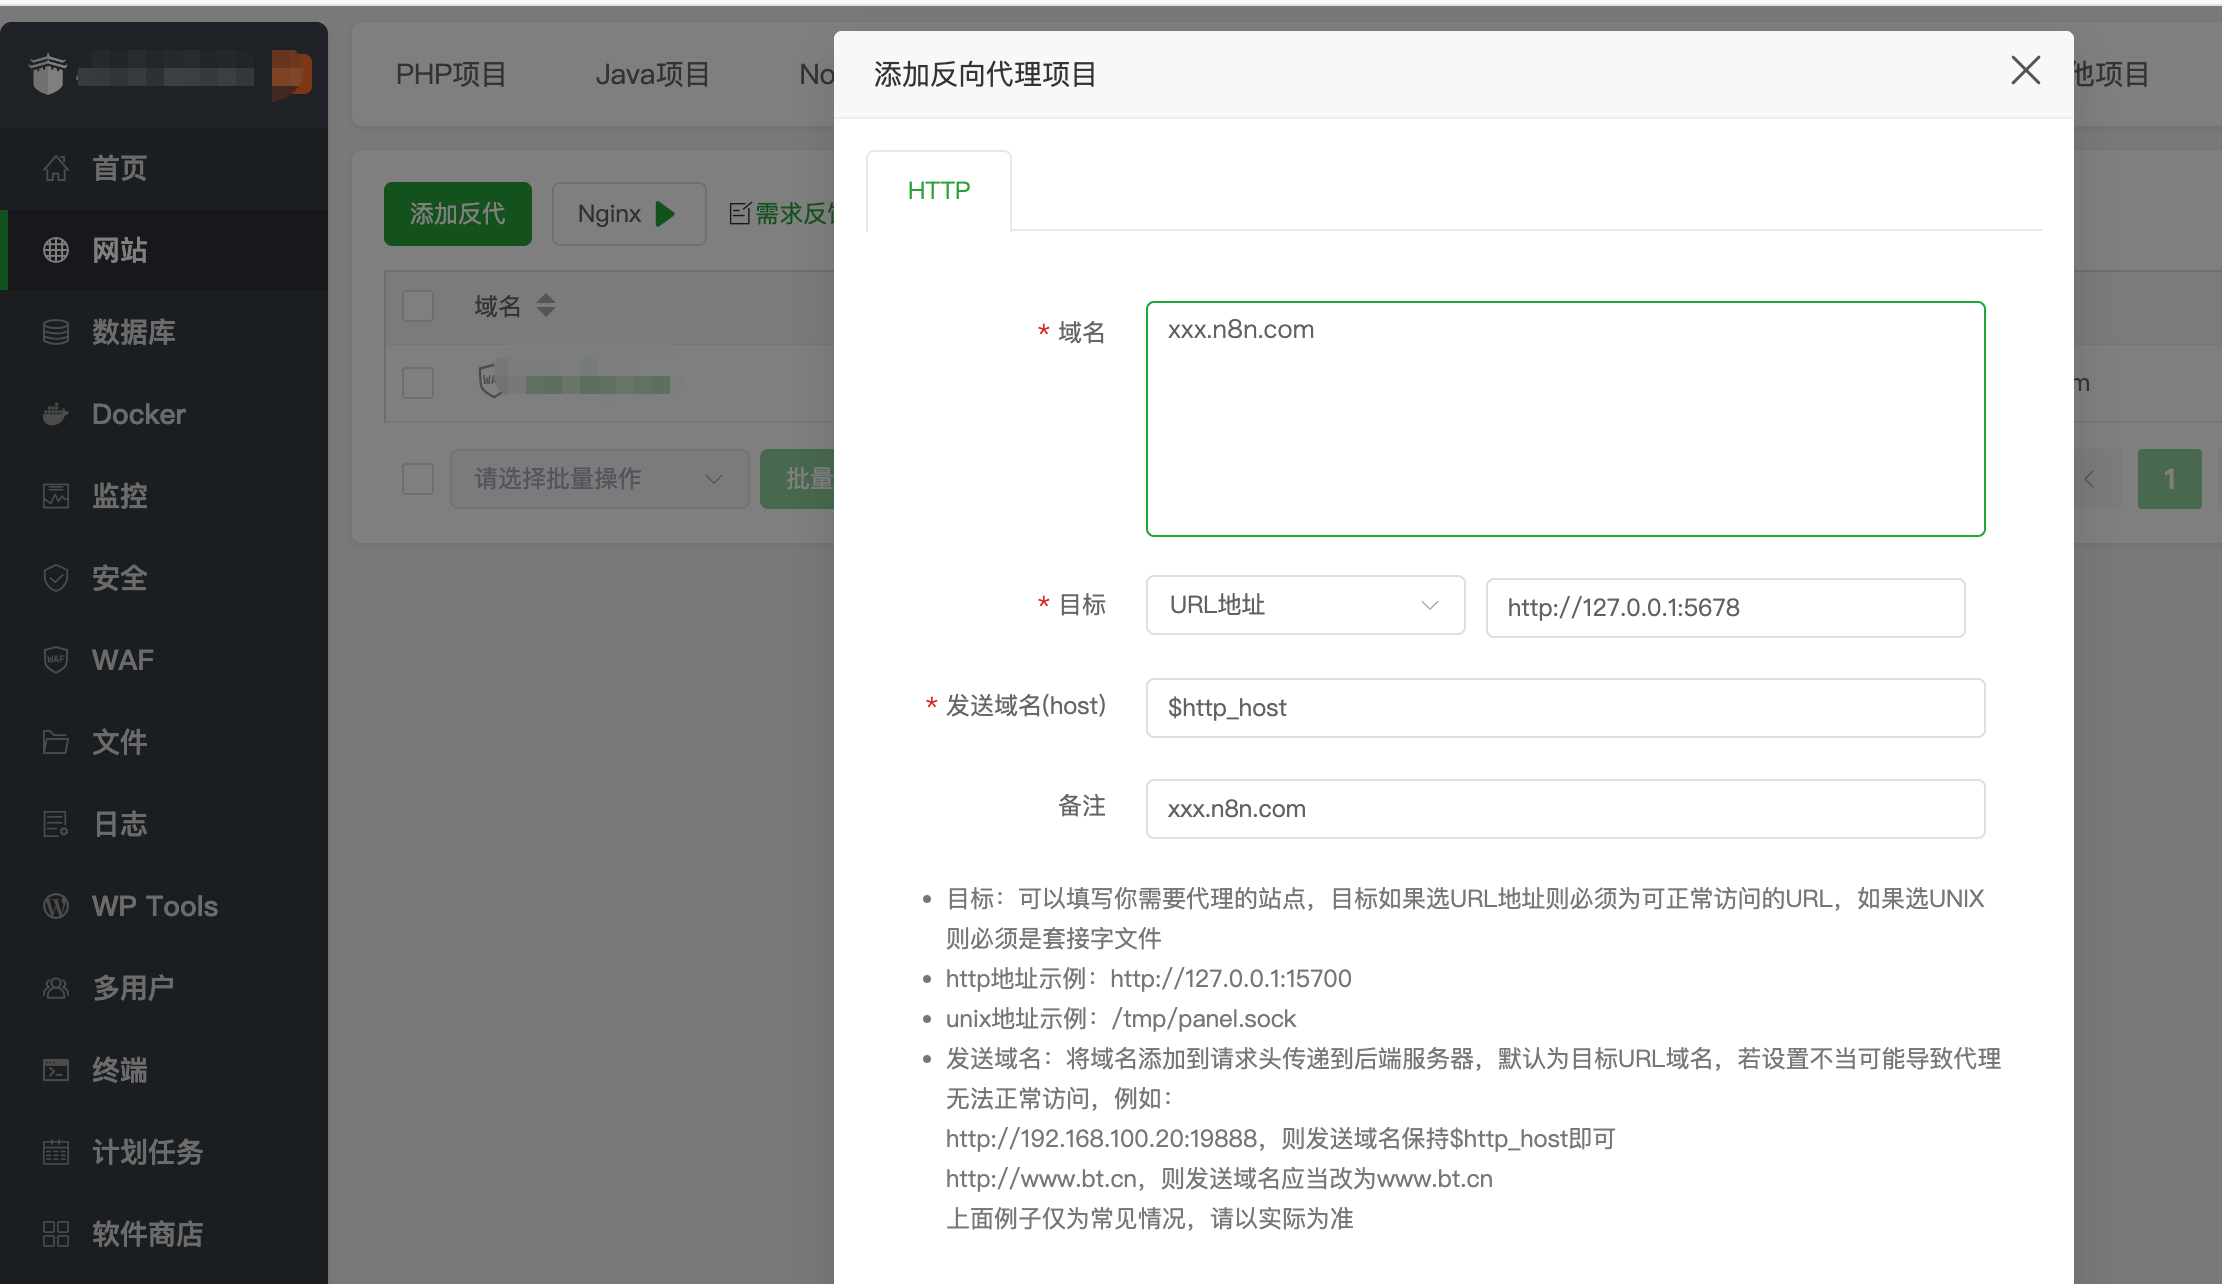Click the users icon beside 多用户
The image size is (2222, 1284).
56,988
